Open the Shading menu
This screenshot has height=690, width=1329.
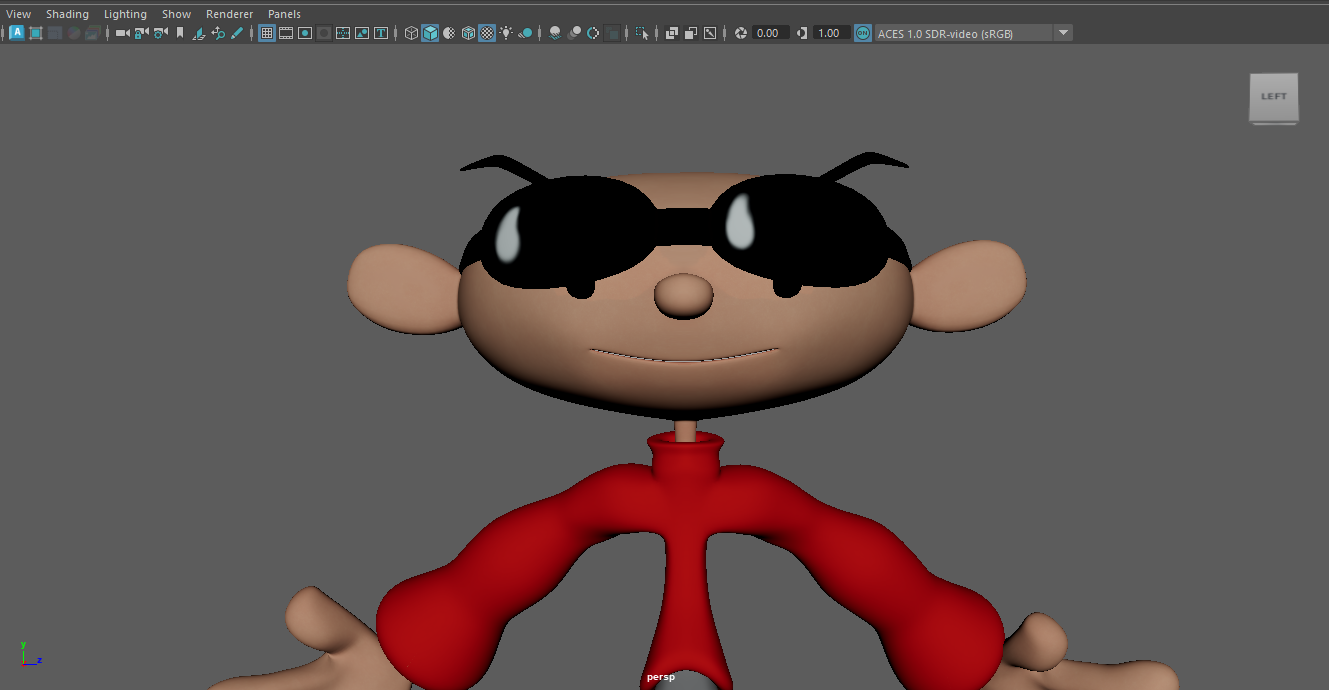point(67,14)
